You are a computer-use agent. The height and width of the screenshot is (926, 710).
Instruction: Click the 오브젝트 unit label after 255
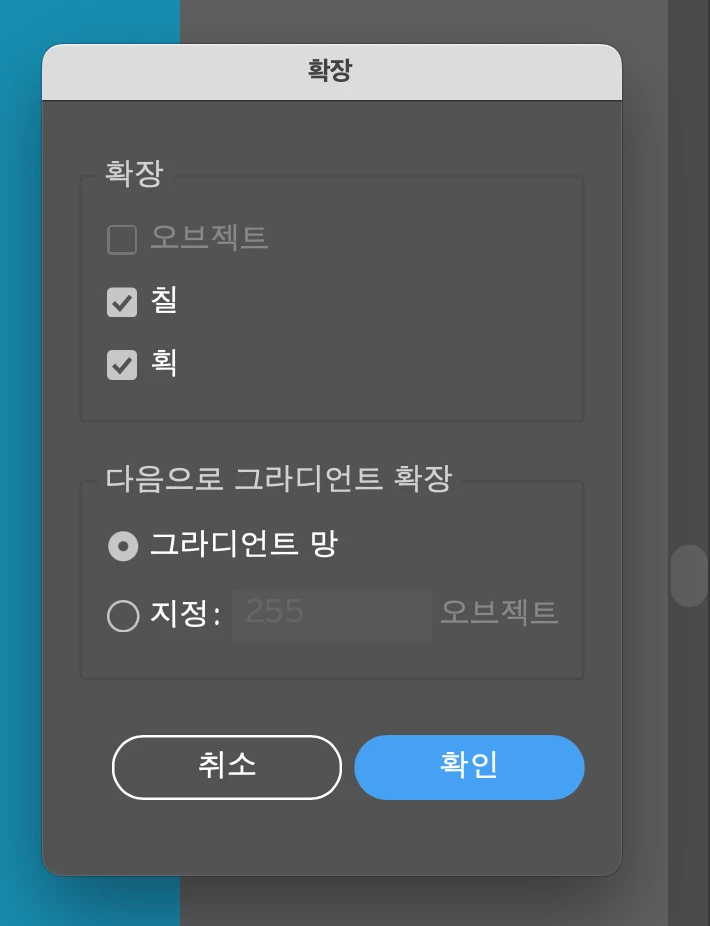(x=499, y=612)
